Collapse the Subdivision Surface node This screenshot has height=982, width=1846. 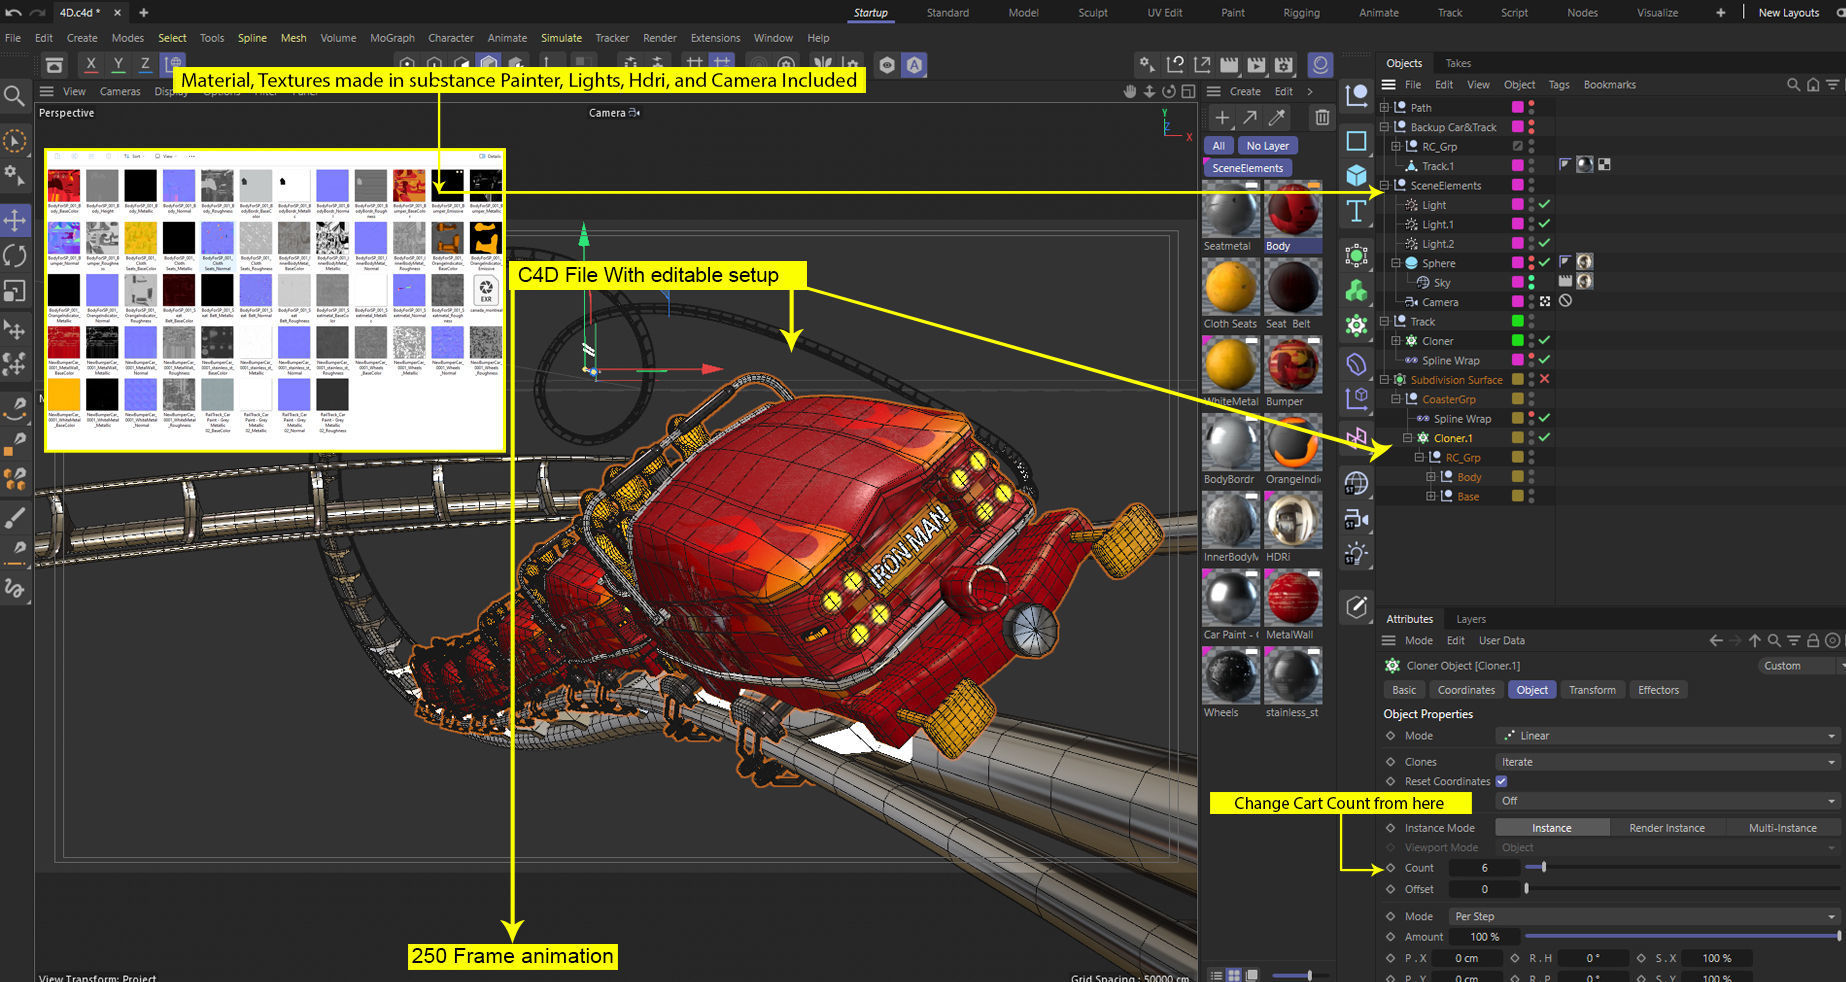point(1385,379)
